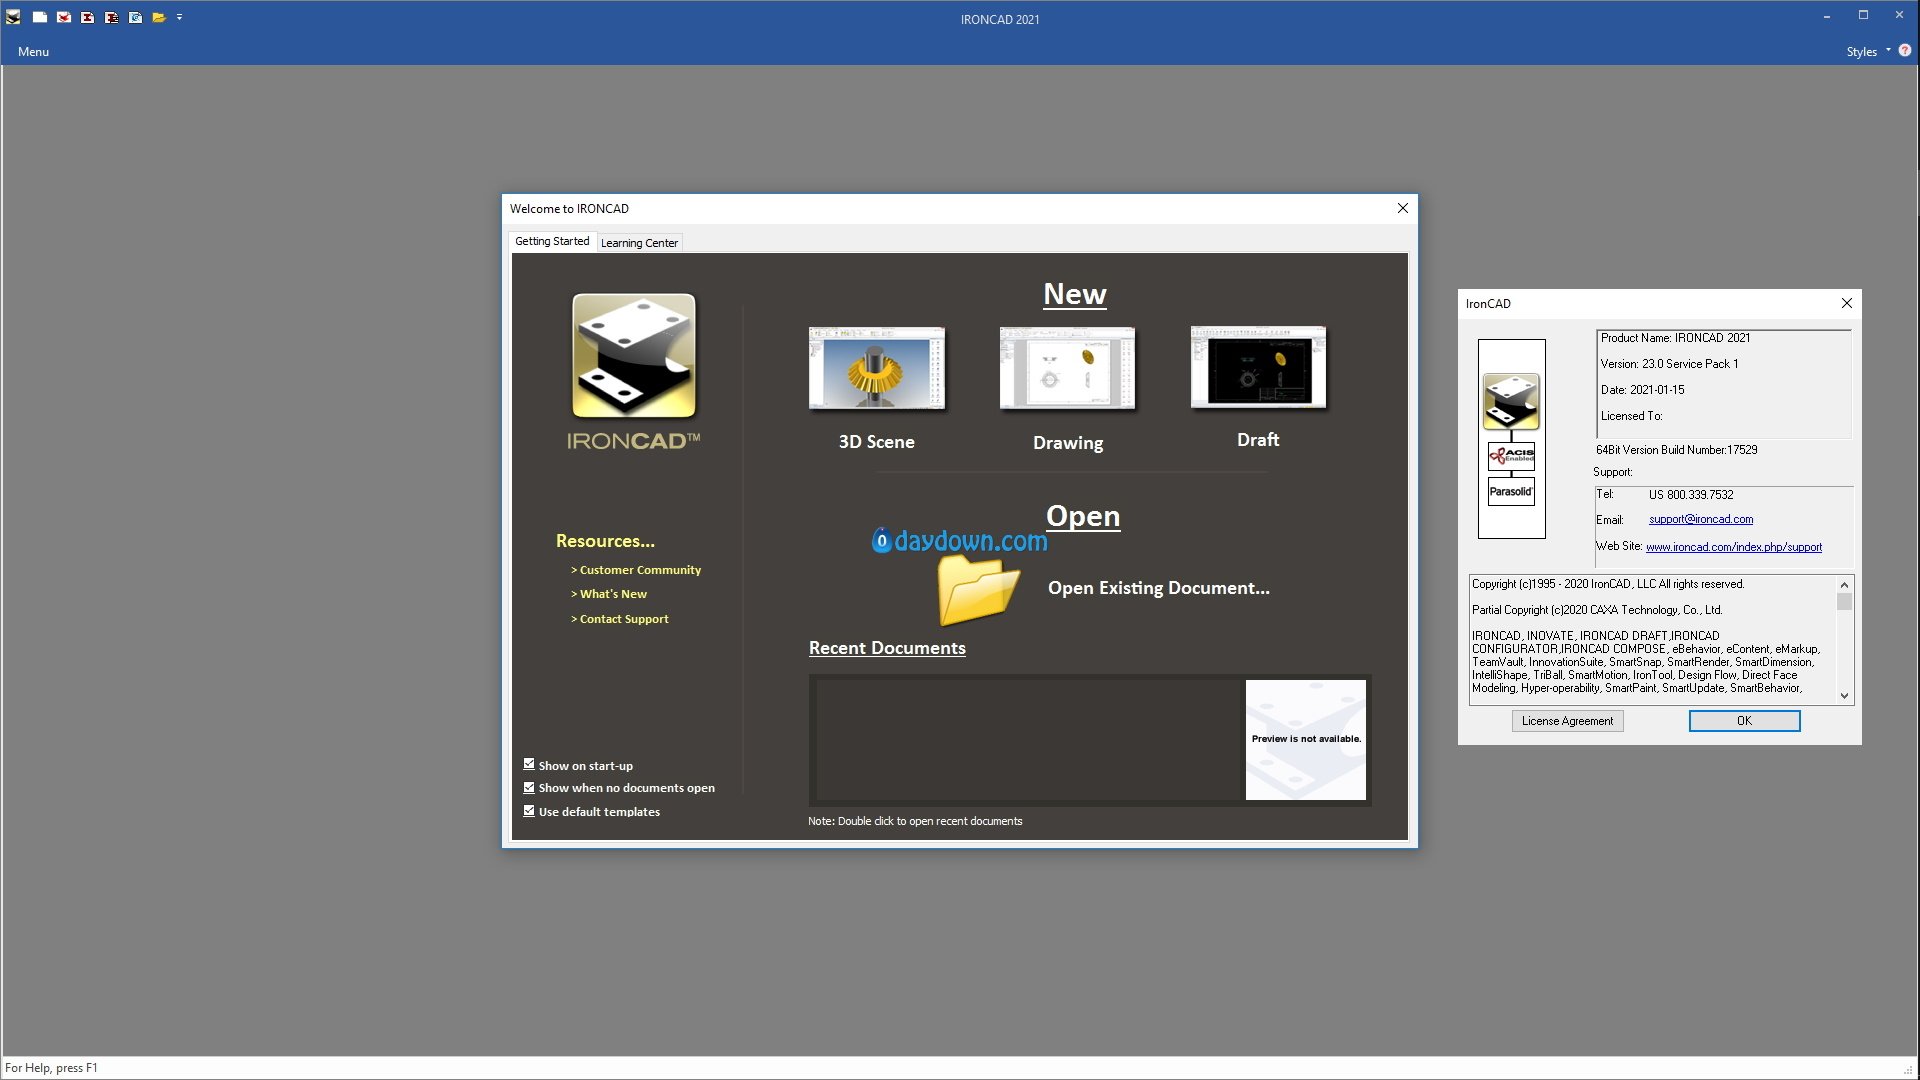Click the Draft label under New
This screenshot has height=1080, width=1920.
[x=1258, y=440]
